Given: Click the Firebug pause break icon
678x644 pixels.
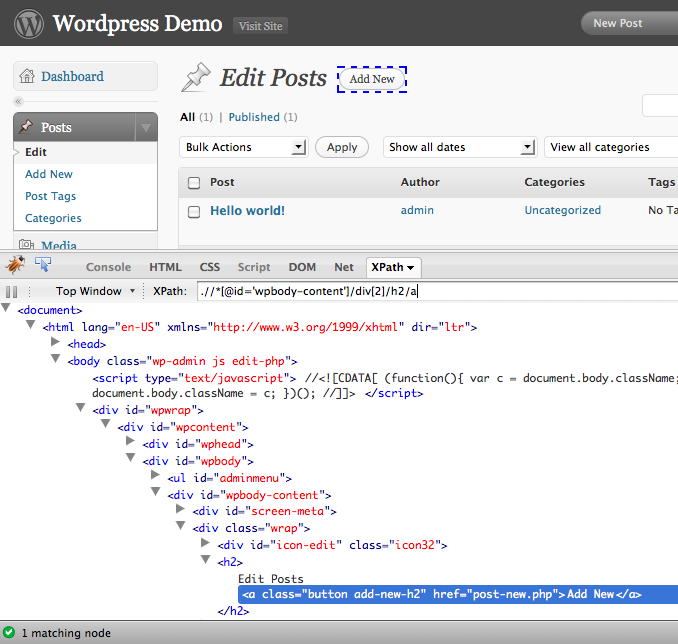Looking at the screenshot, I should pyautogui.click(x=12, y=292).
